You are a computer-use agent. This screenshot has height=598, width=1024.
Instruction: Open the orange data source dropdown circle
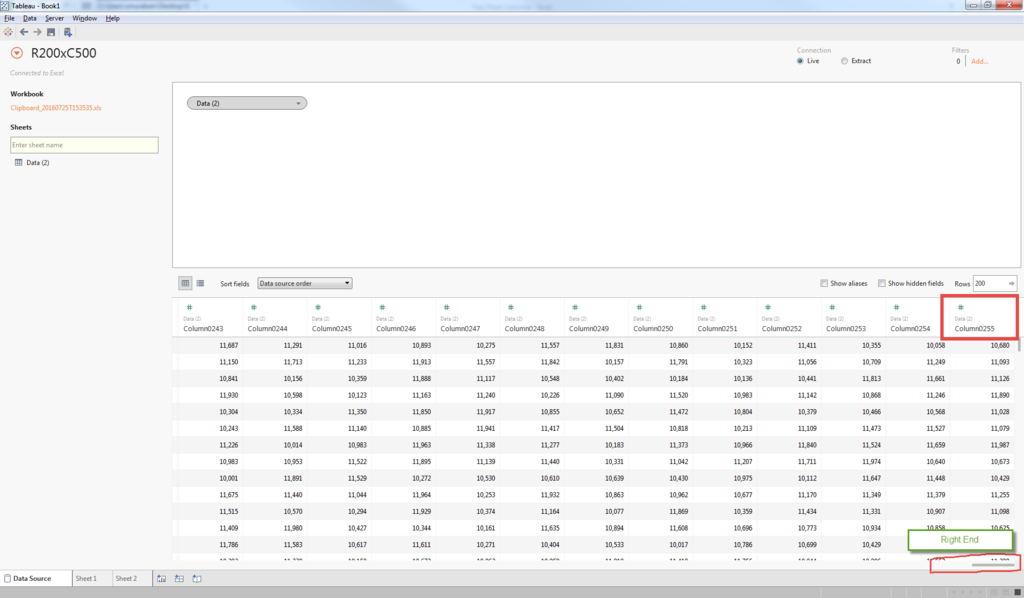click(x=17, y=54)
